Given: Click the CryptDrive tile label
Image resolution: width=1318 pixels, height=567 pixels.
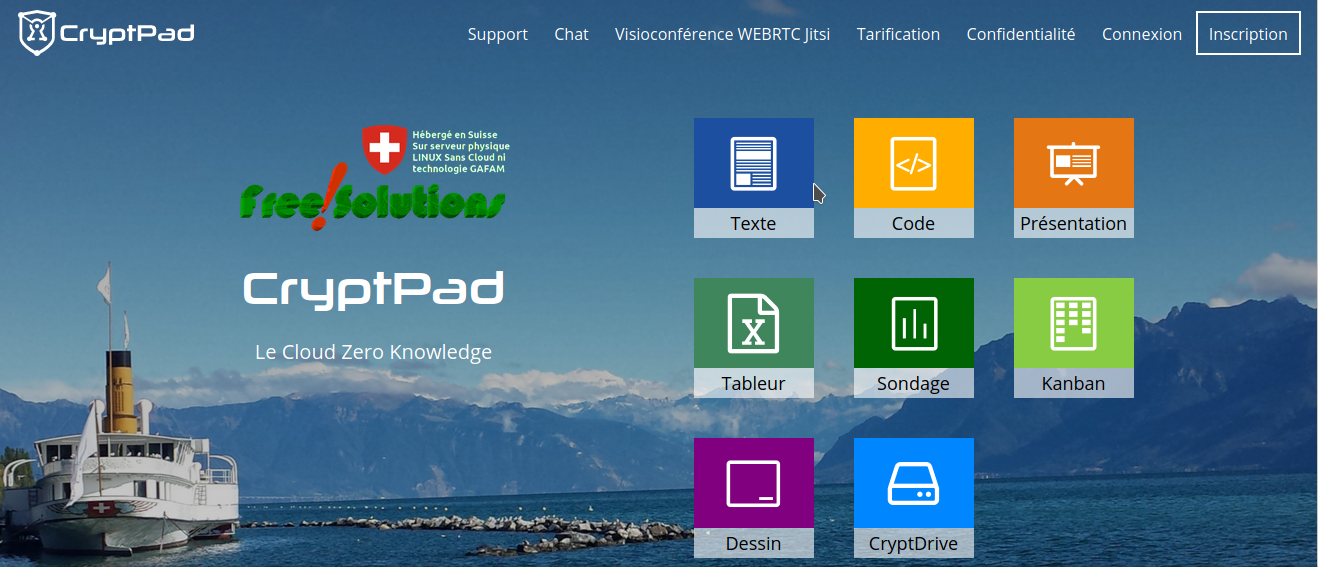Looking at the screenshot, I should coord(913,543).
